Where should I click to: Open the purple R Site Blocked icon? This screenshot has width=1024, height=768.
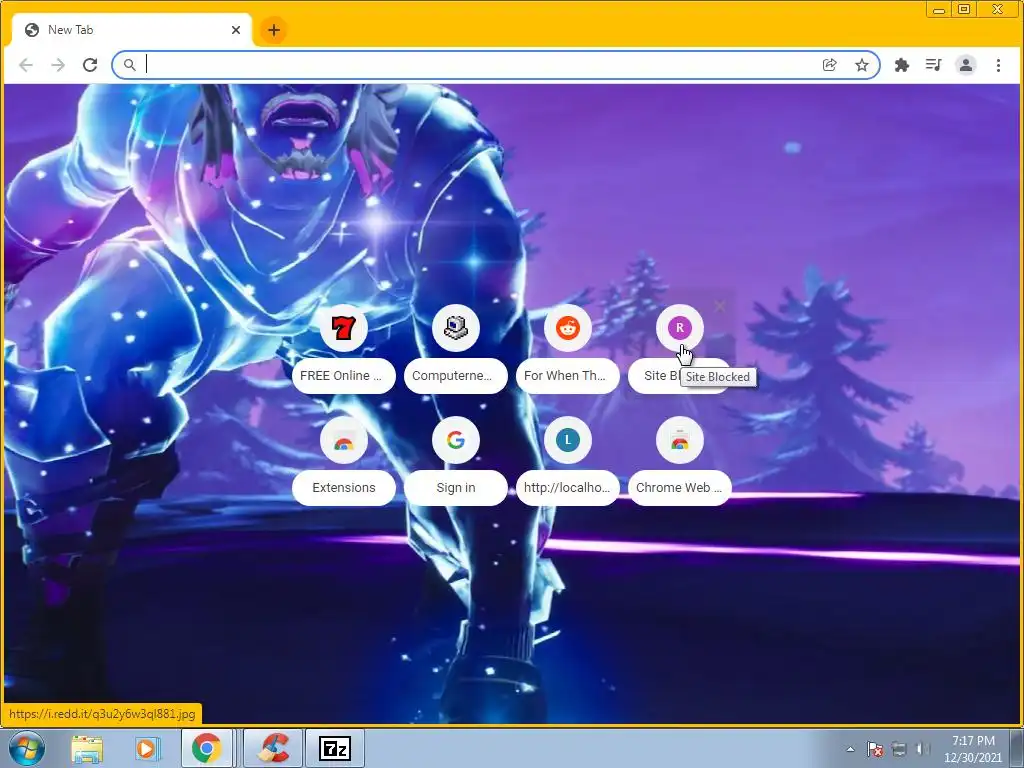[680, 328]
